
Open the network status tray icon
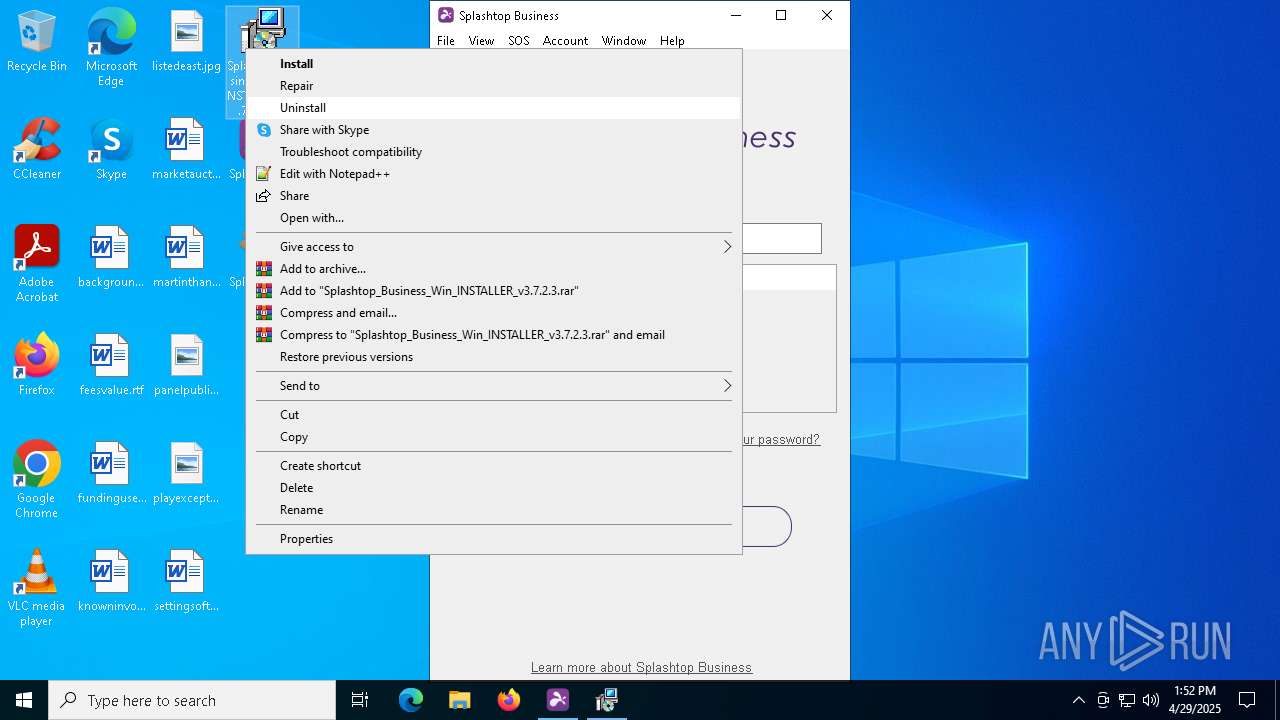point(1127,700)
